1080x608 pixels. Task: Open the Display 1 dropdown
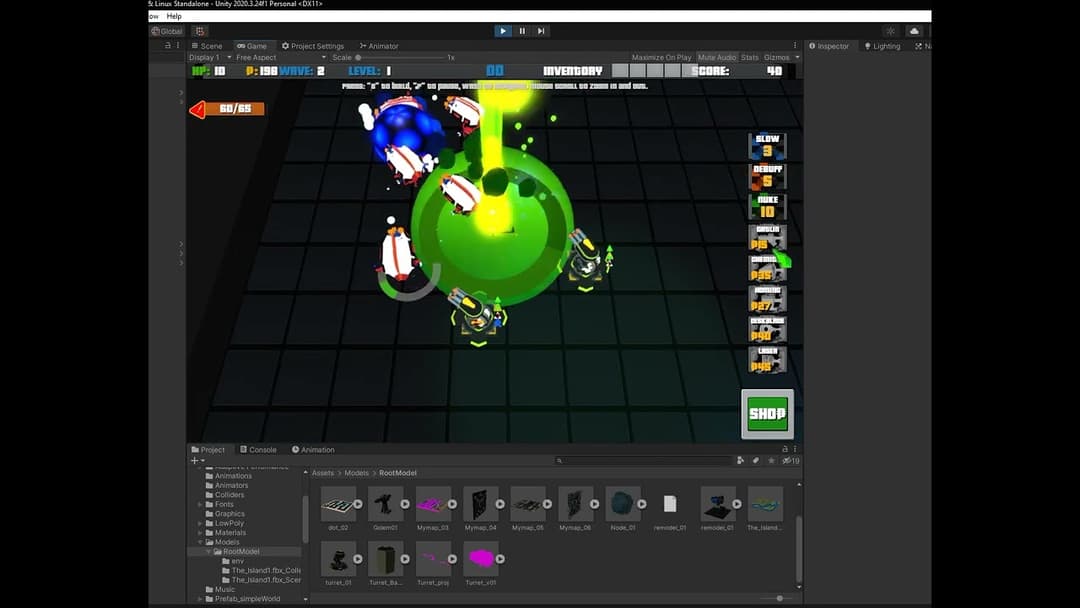point(205,57)
